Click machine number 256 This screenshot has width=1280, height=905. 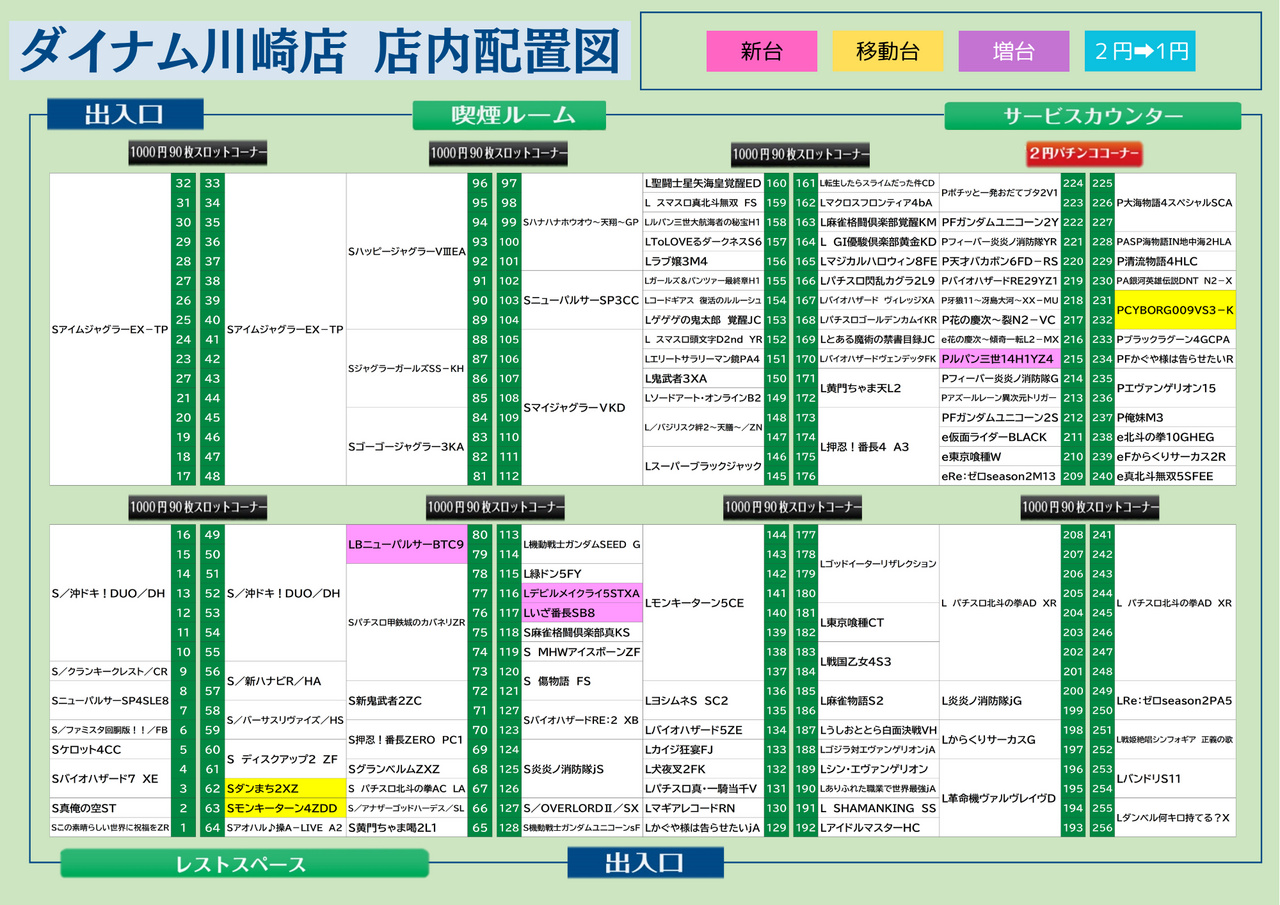(x=1102, y=828)
